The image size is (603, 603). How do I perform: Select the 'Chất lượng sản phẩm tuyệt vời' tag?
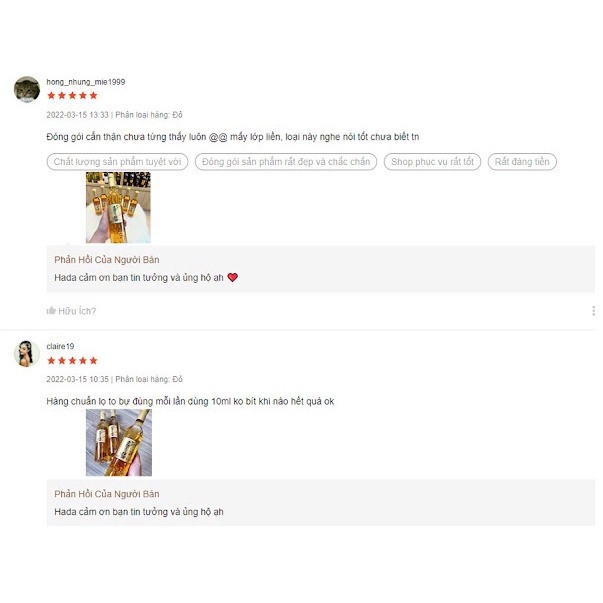pyautogui.click(x=117, y=162)
